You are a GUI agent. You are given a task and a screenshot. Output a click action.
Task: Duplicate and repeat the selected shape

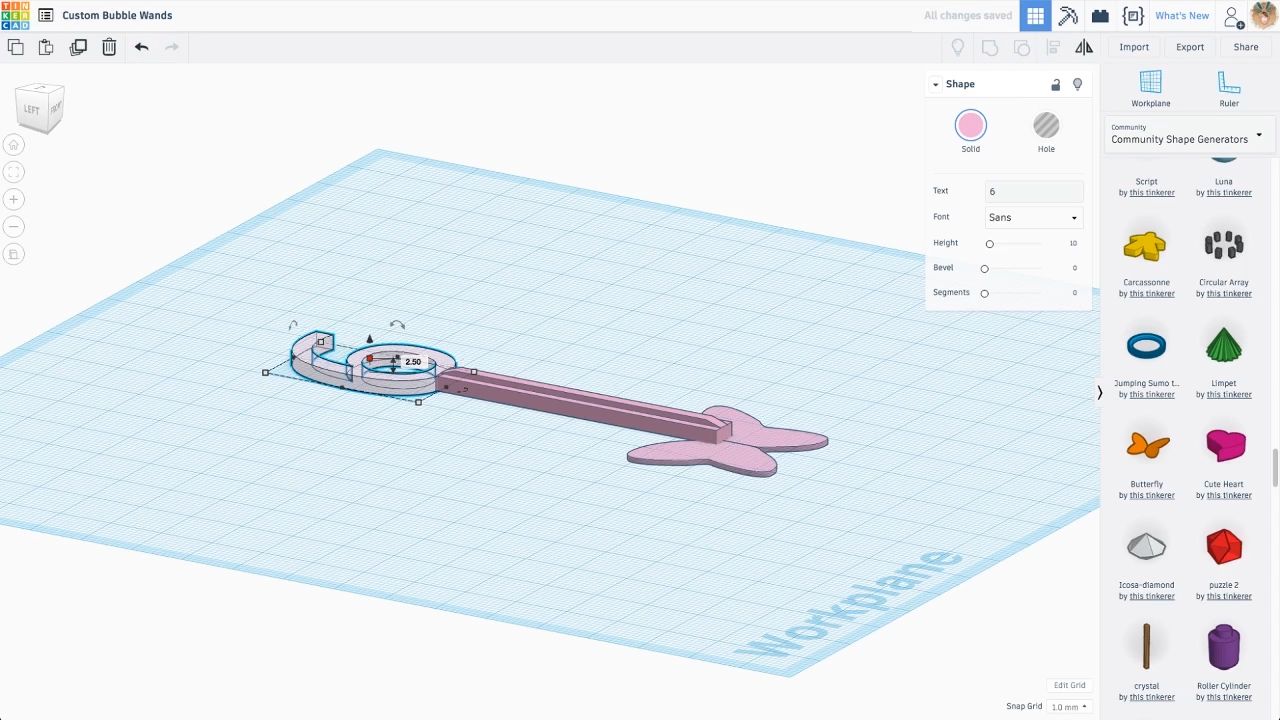(x=78, y=47)
